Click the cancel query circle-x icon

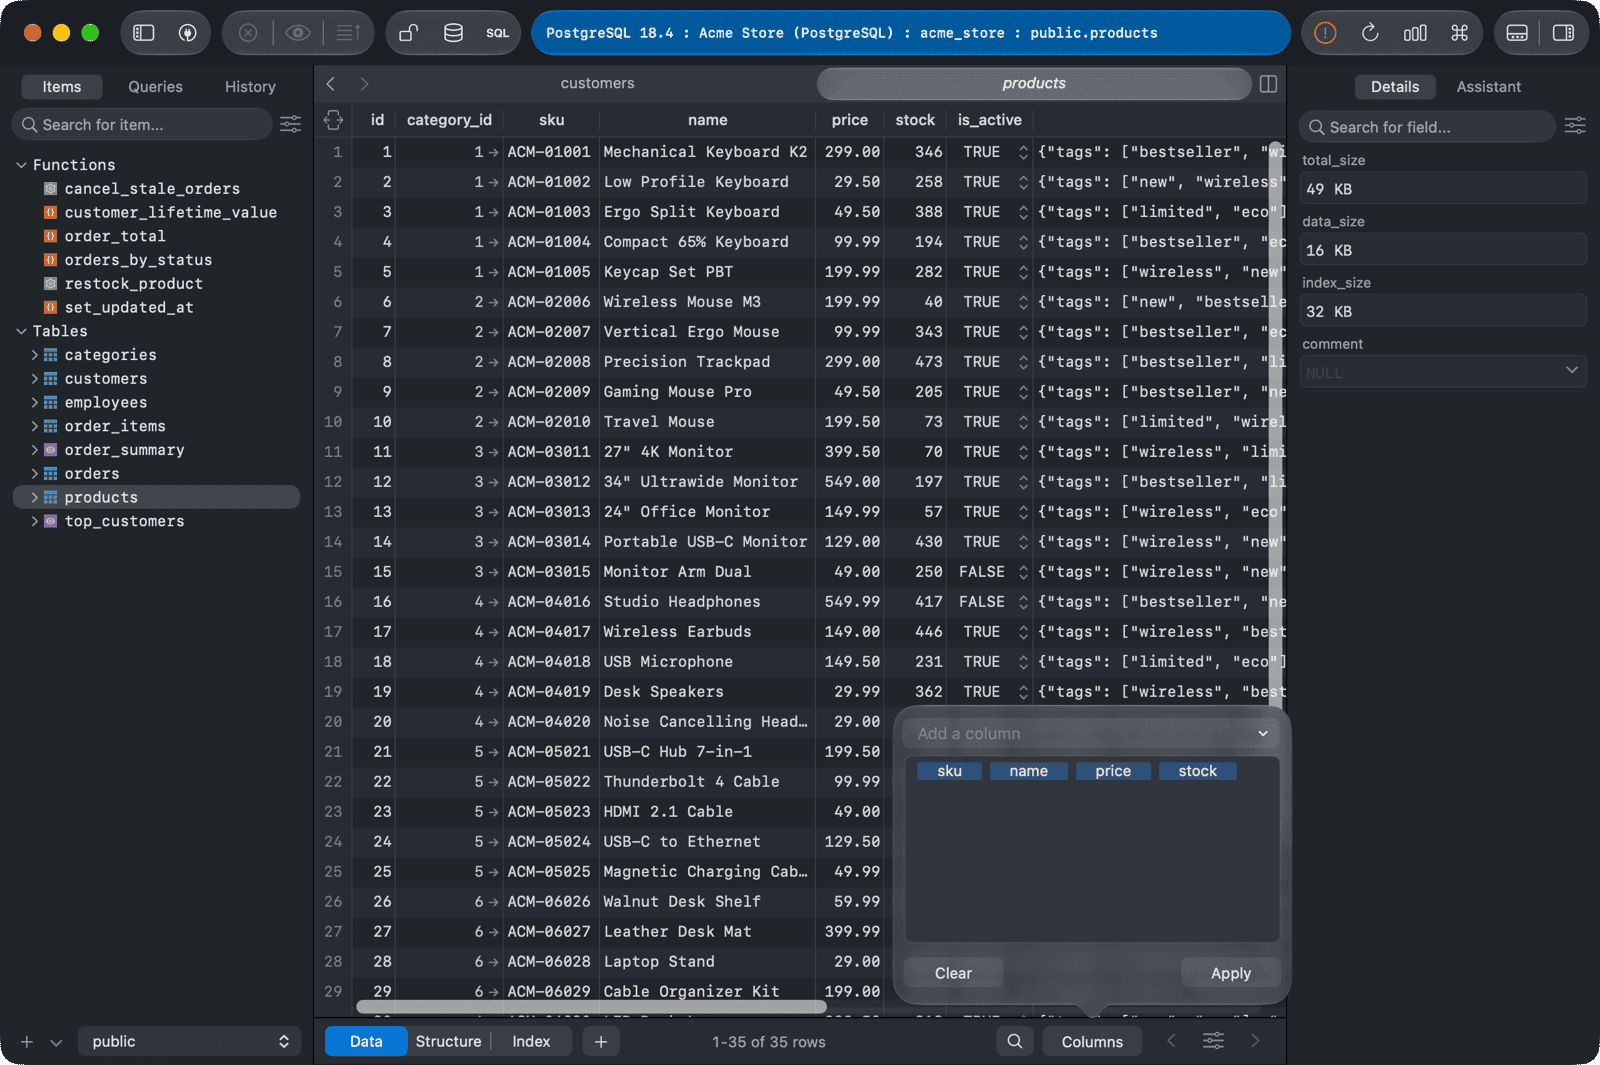(x=248, y=33)
